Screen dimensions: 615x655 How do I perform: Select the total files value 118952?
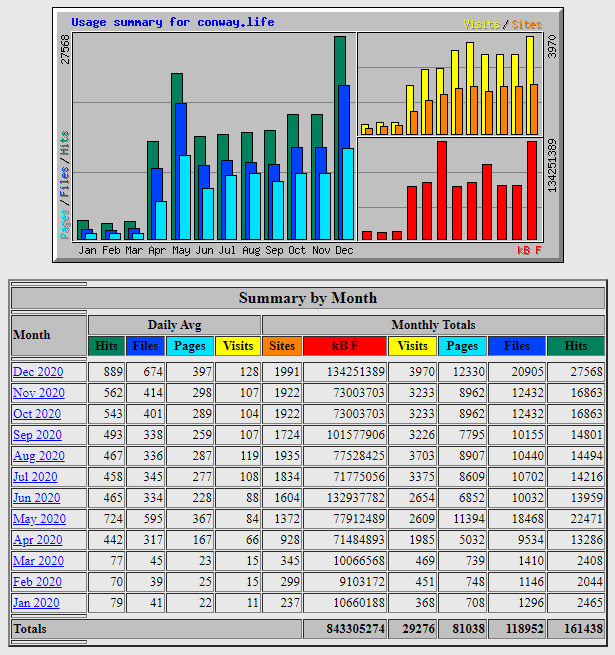click(524, 629)
